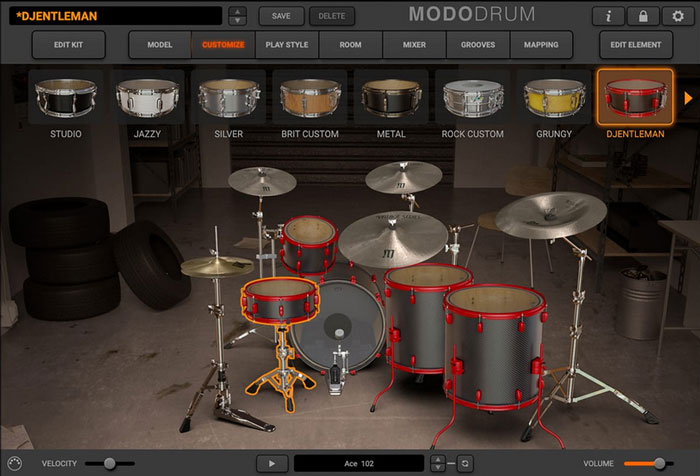This screenshot has height=476, width=700.
Task: Open the preset stepper next to DJENTLEMAN
Action: click(x=237, y=16)
